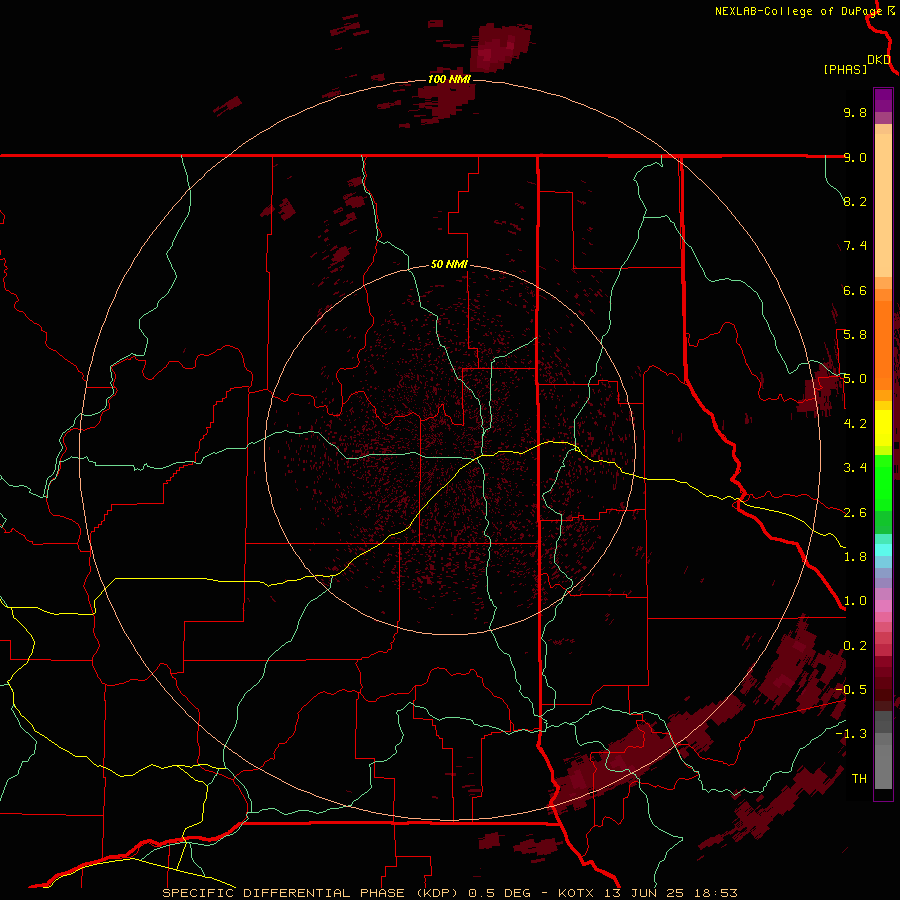Pick the gray segment of the color bar
The width and height of the screenshot is (900, 900).
(883, 750)
